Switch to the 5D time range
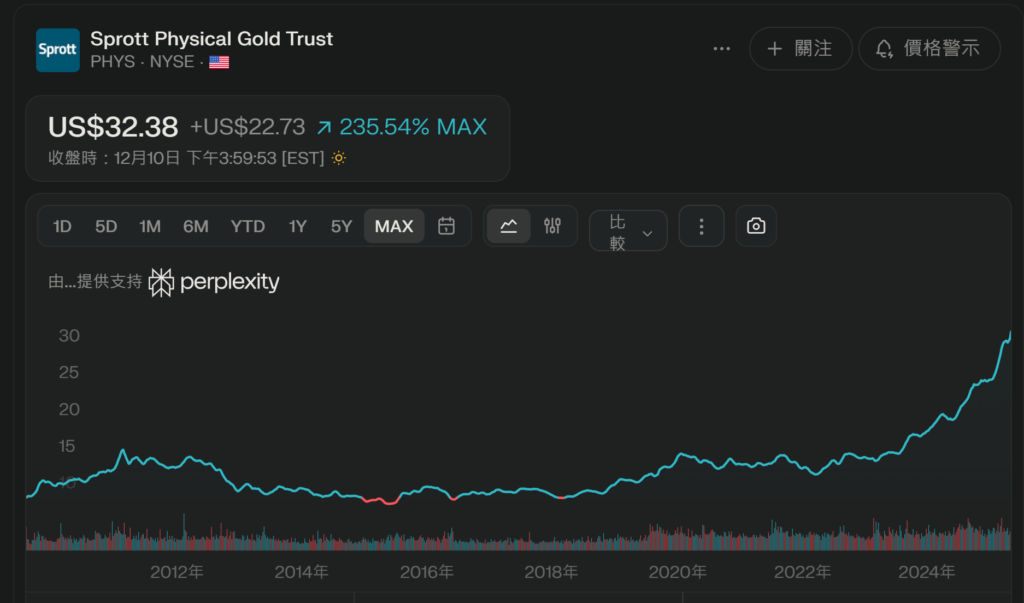The image size is (1024, 603). point(106,227)
